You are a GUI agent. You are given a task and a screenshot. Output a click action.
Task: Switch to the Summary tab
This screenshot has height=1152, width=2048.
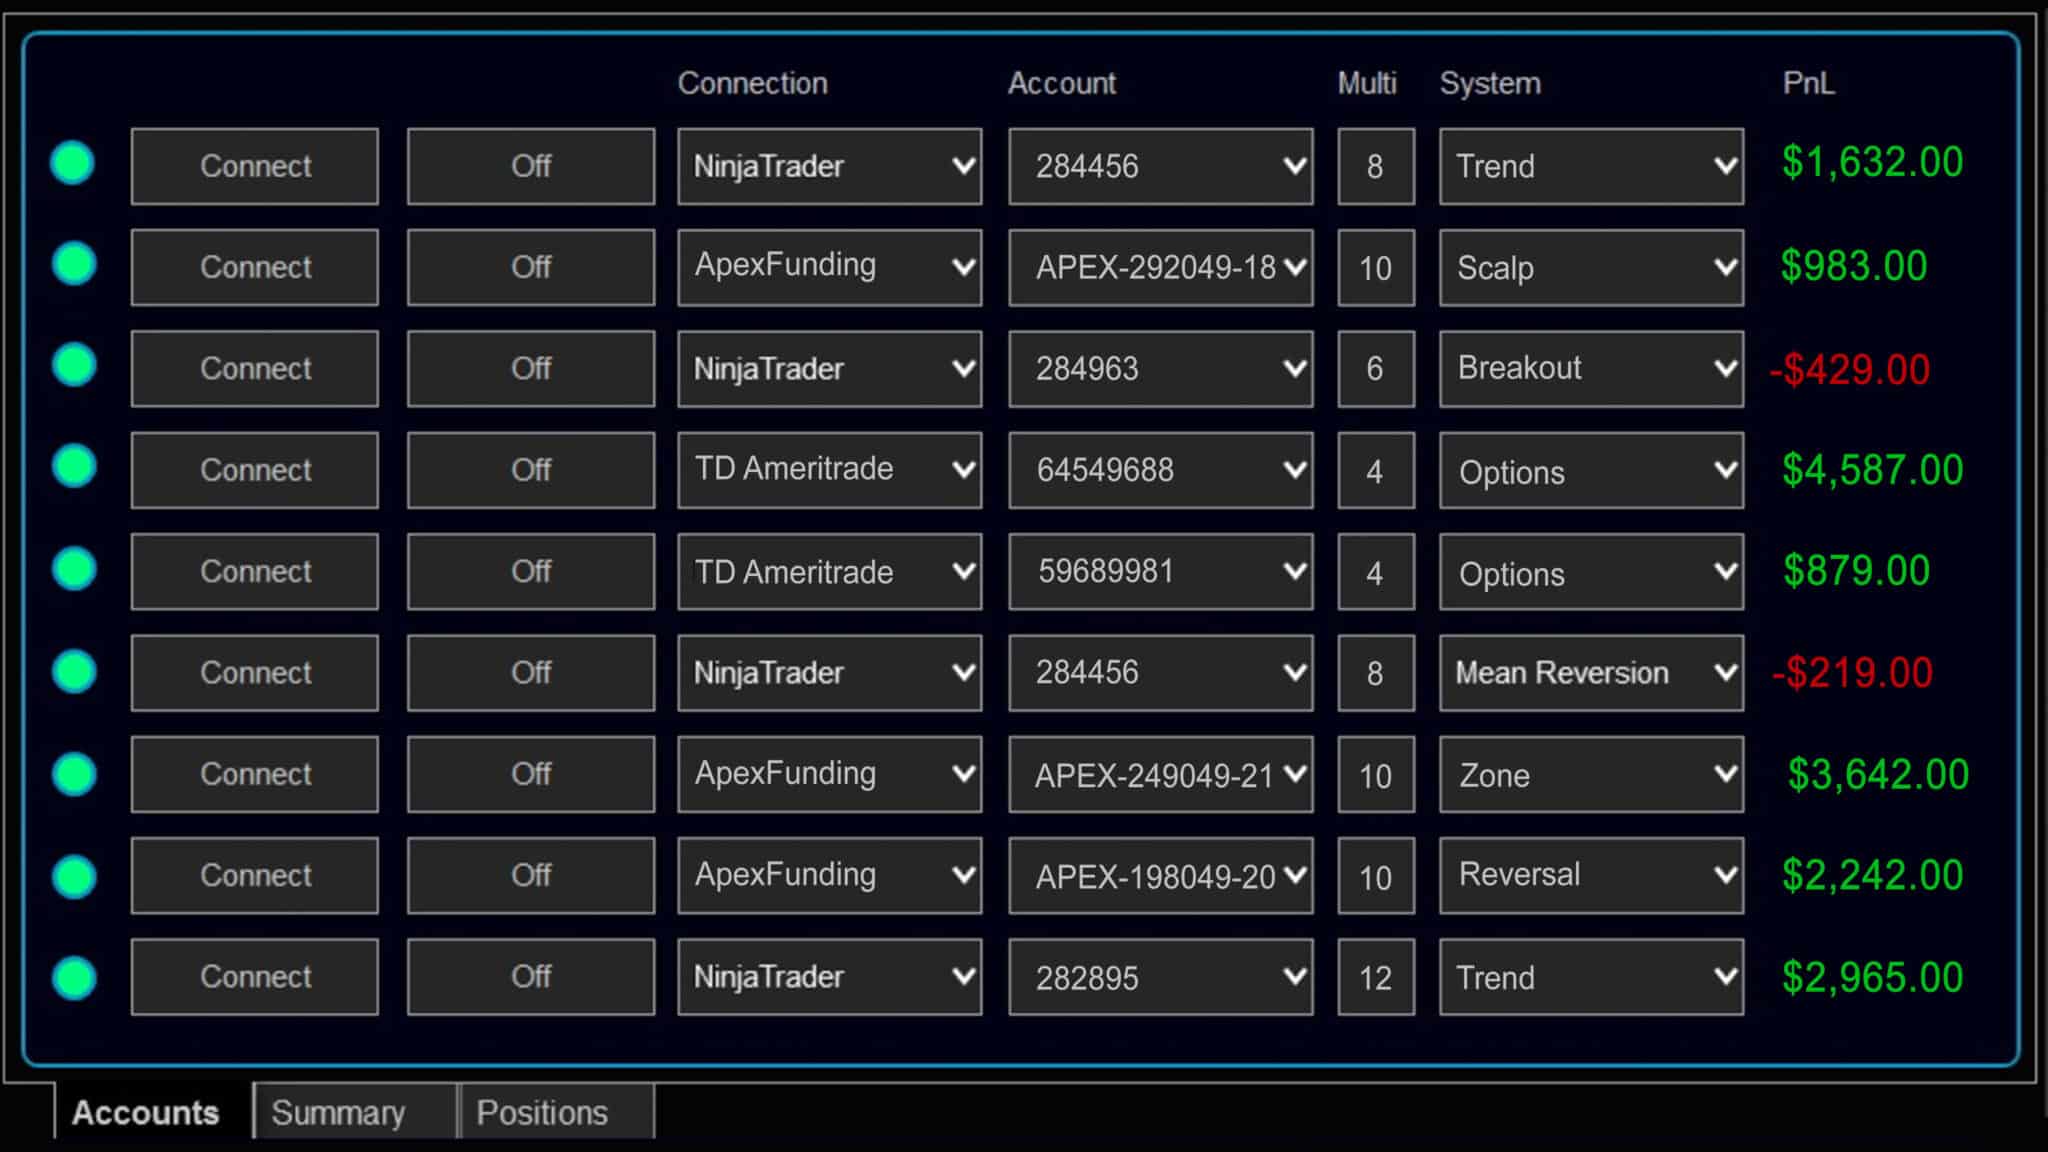[x=339, y=1111]
